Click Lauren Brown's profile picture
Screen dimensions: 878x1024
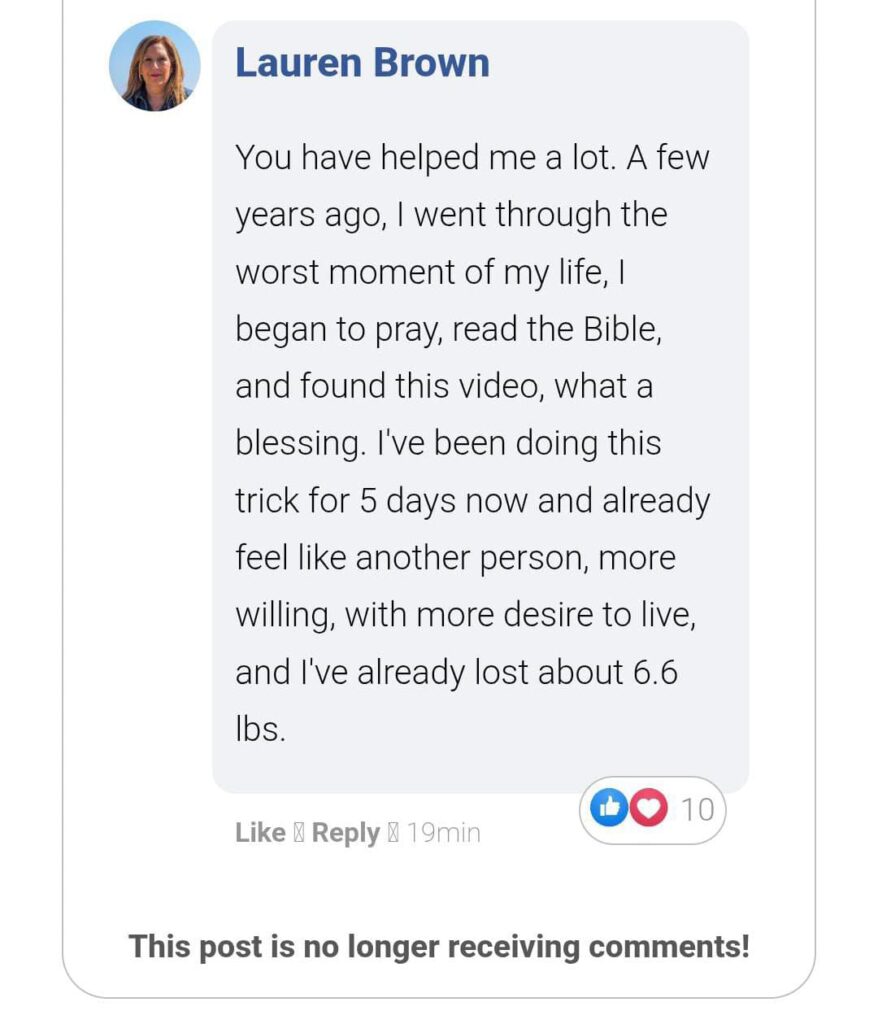point(155,66)
